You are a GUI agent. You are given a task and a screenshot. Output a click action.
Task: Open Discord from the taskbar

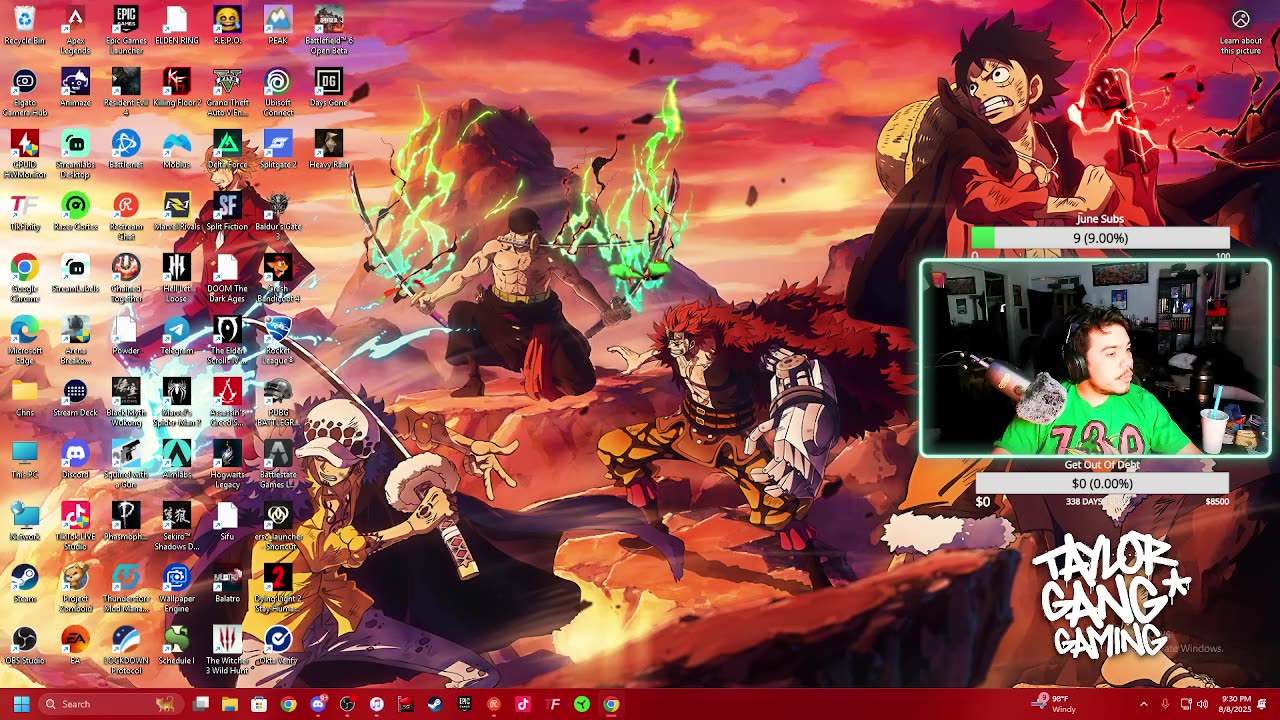(318, 704)
